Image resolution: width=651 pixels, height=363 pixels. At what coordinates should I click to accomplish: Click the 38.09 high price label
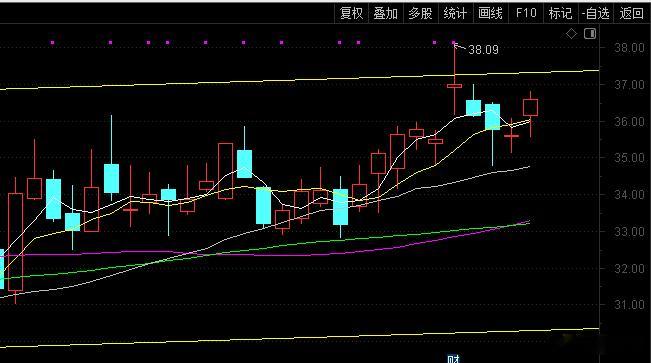click(483, 50)
